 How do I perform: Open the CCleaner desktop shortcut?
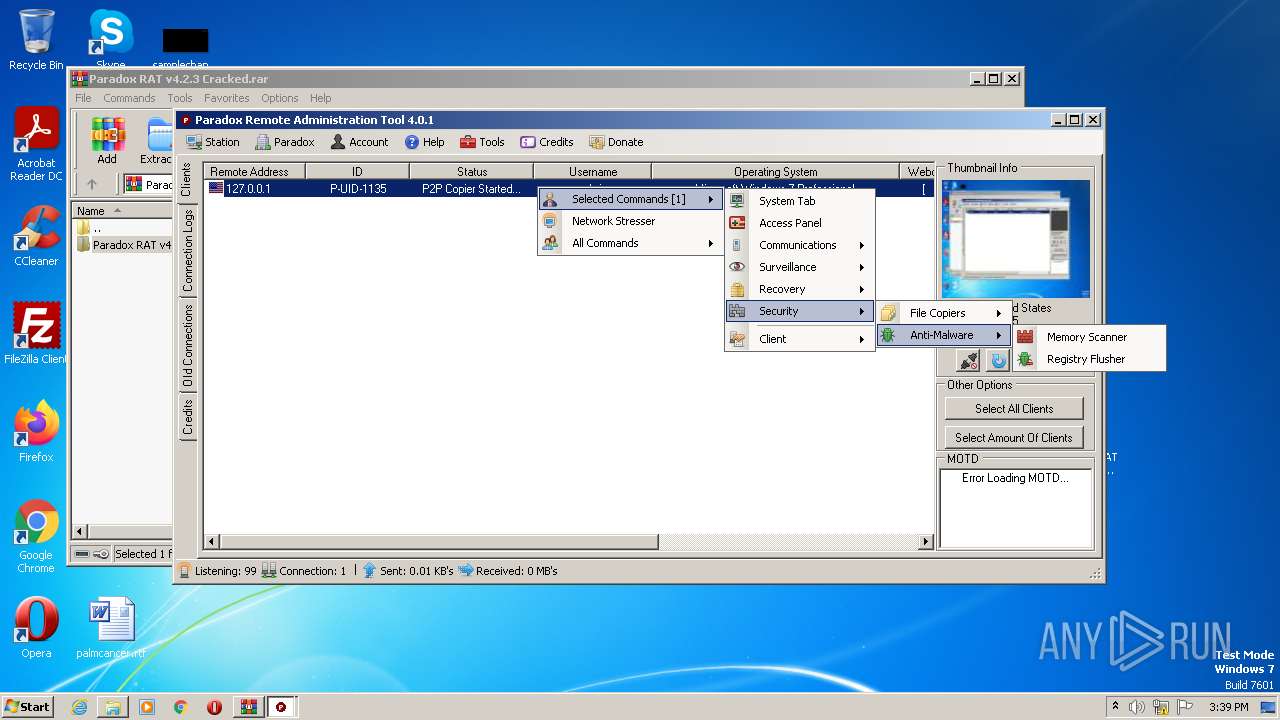[36, 236]
